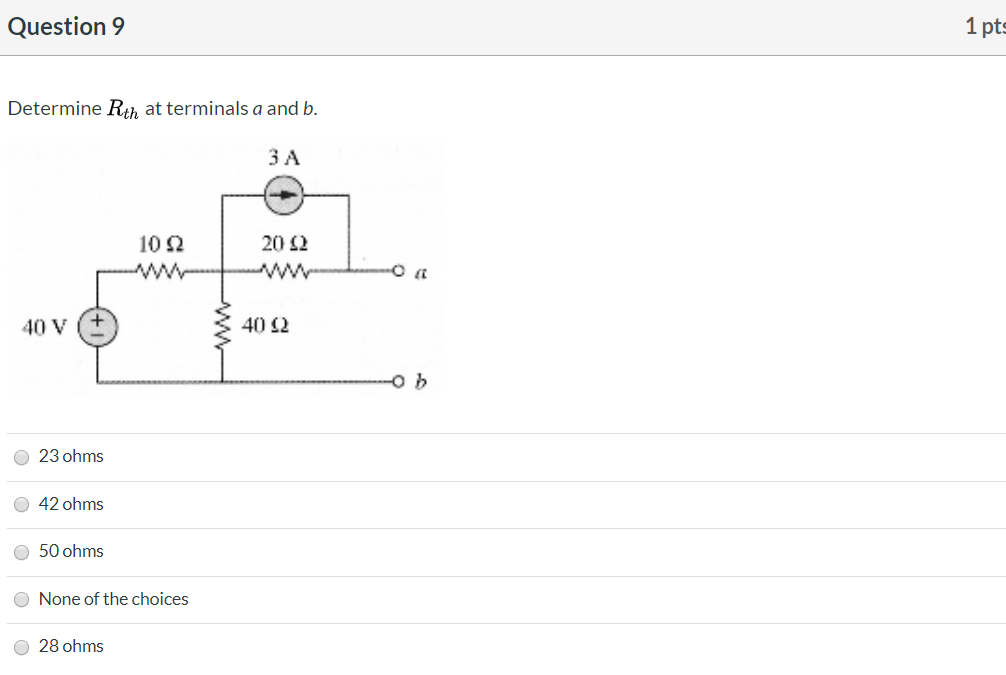Pick the 28 ohms answer

pos(21,646)
